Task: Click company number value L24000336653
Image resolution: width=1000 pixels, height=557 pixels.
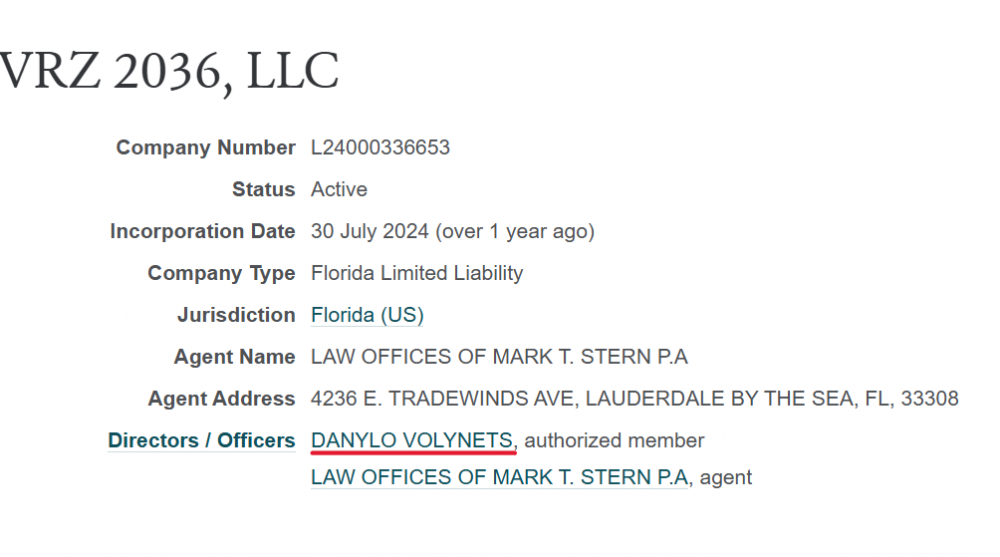Action: coord(380,148)
